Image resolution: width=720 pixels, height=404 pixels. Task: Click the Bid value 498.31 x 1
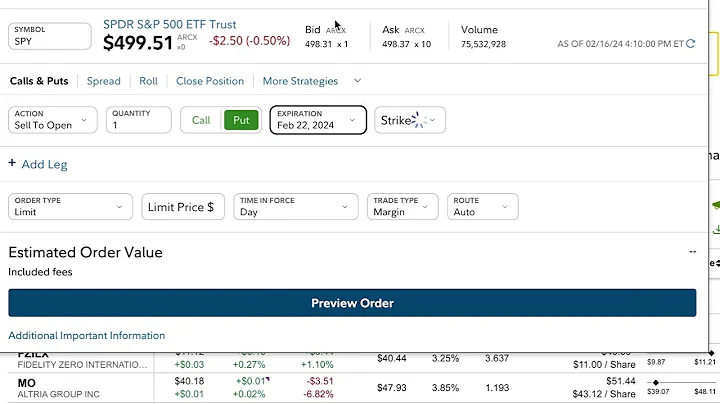pyautogui.click(x=326, y=45)
